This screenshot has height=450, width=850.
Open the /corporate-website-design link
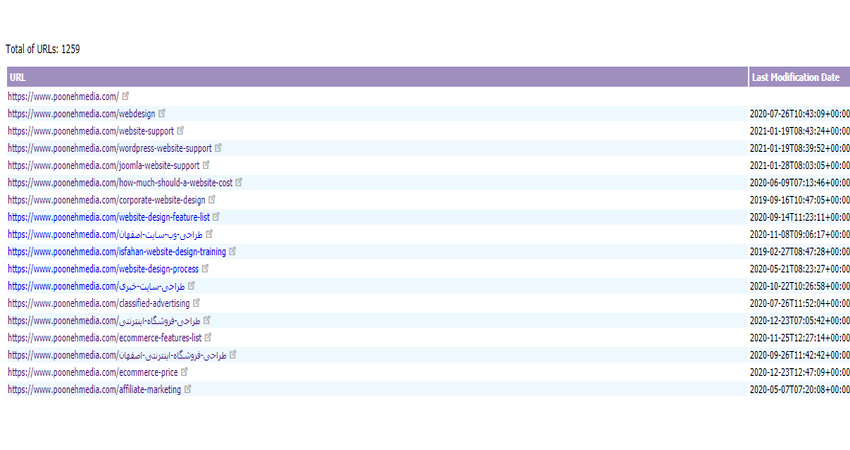[106, 200]
